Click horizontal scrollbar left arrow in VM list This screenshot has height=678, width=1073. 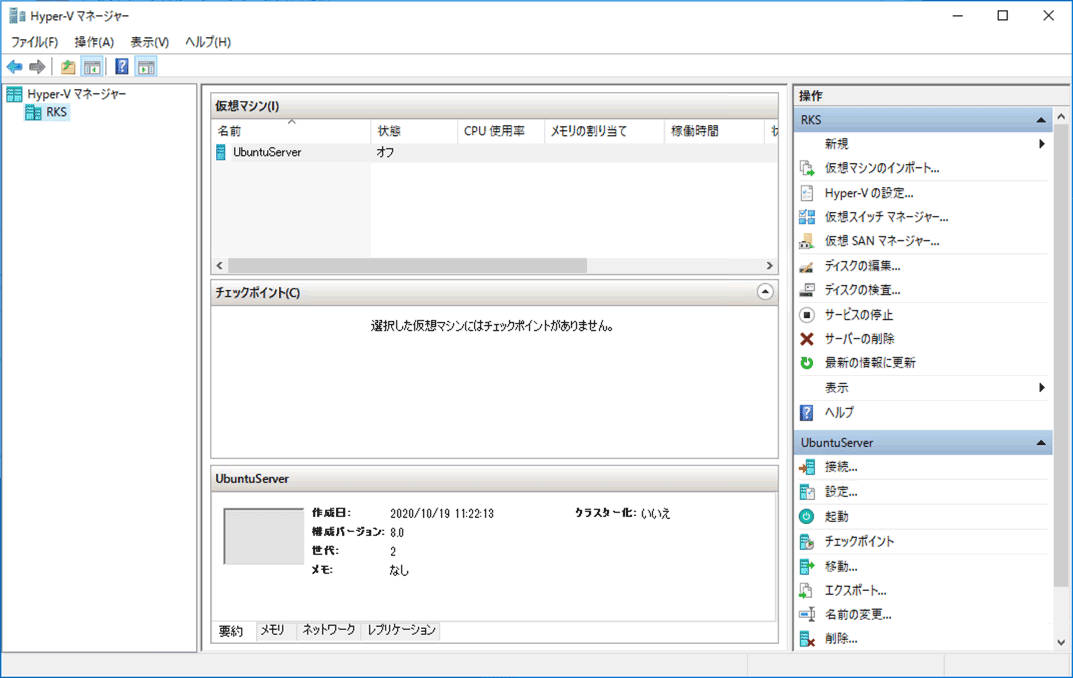click(220, 265)
